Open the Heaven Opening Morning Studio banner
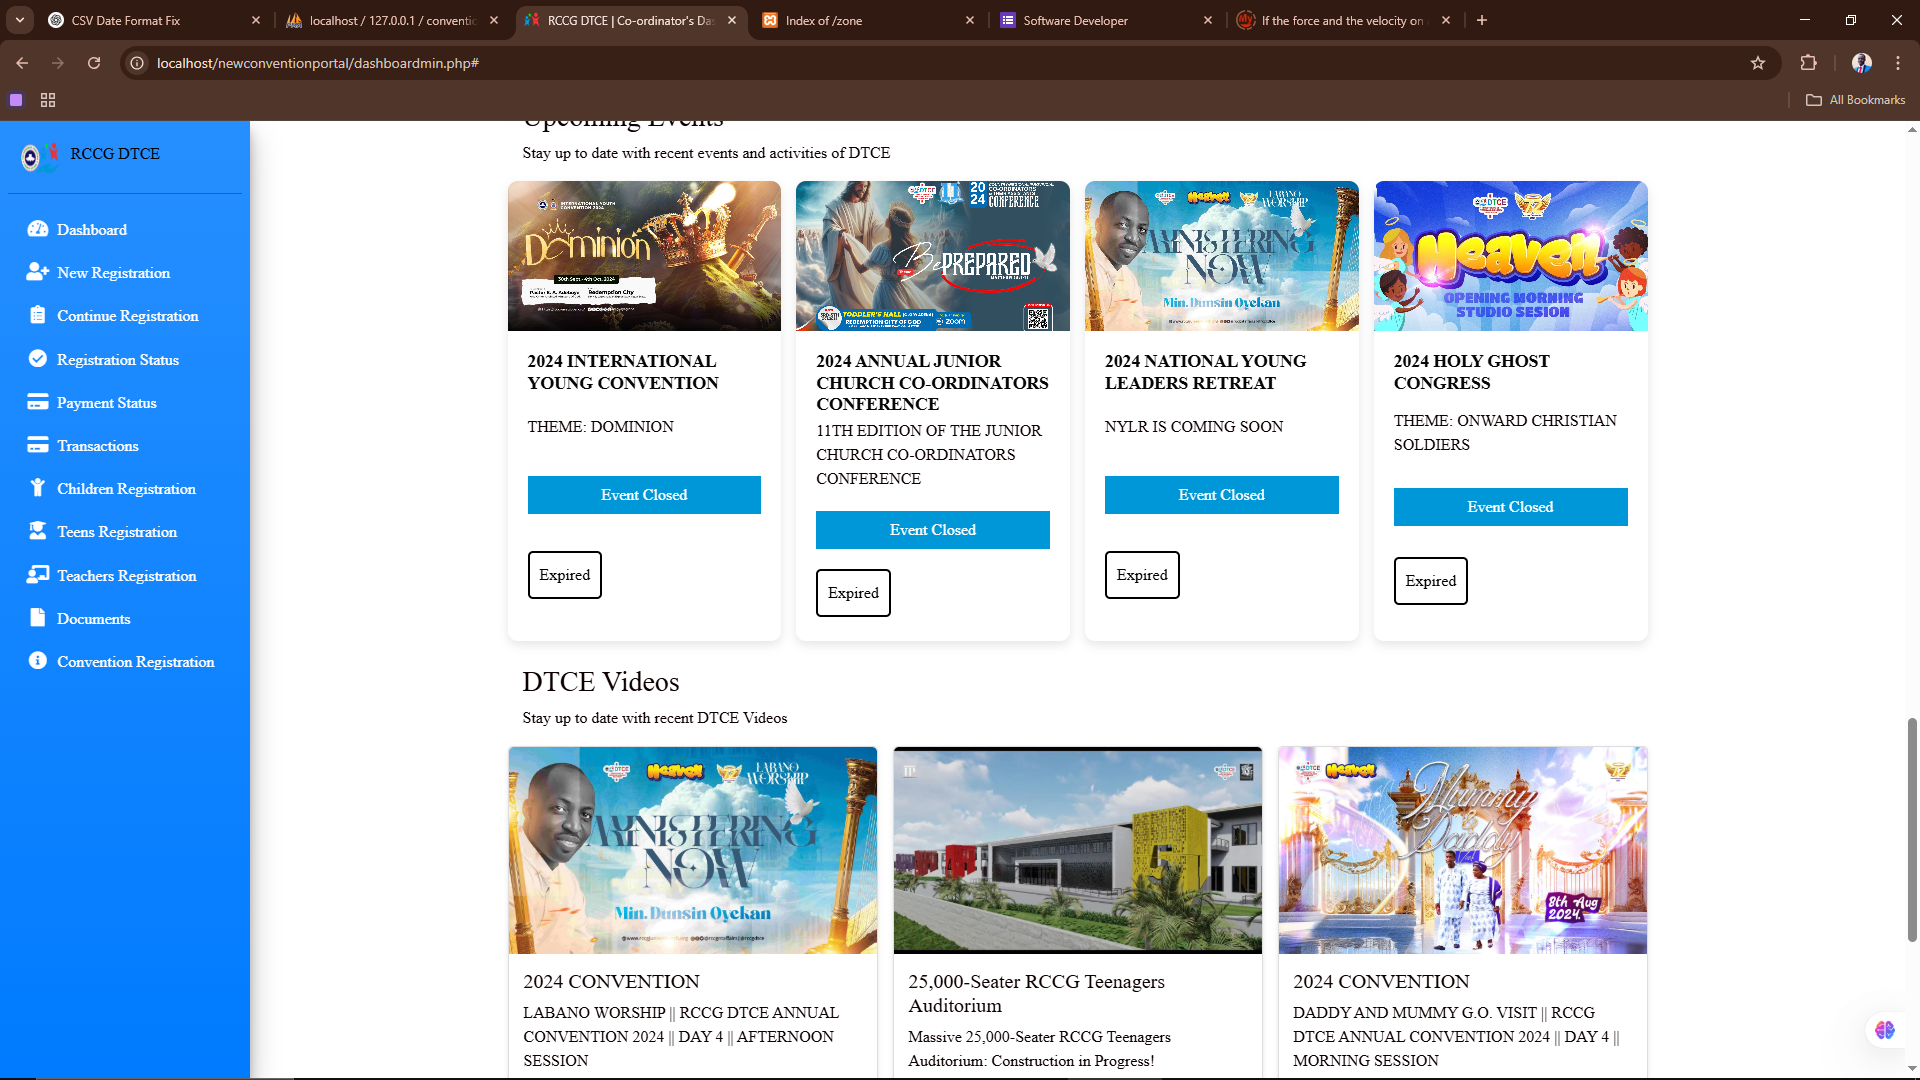This screenshot has height=1080, width=1920. point(1510,256)
